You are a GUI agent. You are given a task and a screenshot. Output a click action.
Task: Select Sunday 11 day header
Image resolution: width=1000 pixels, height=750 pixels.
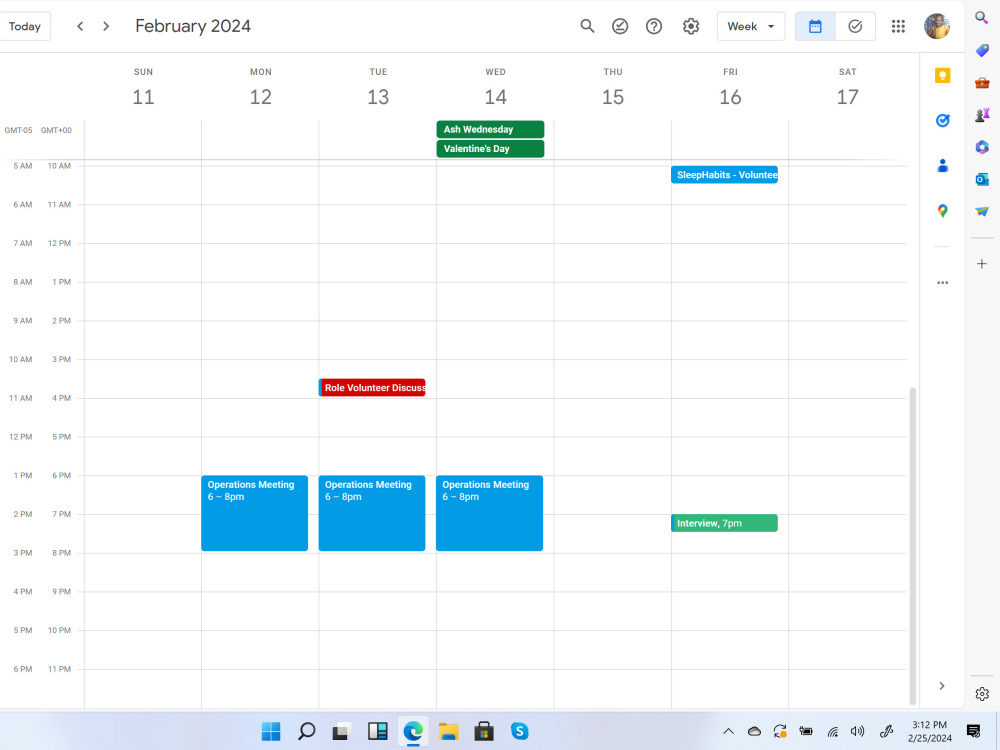point(143,96)
